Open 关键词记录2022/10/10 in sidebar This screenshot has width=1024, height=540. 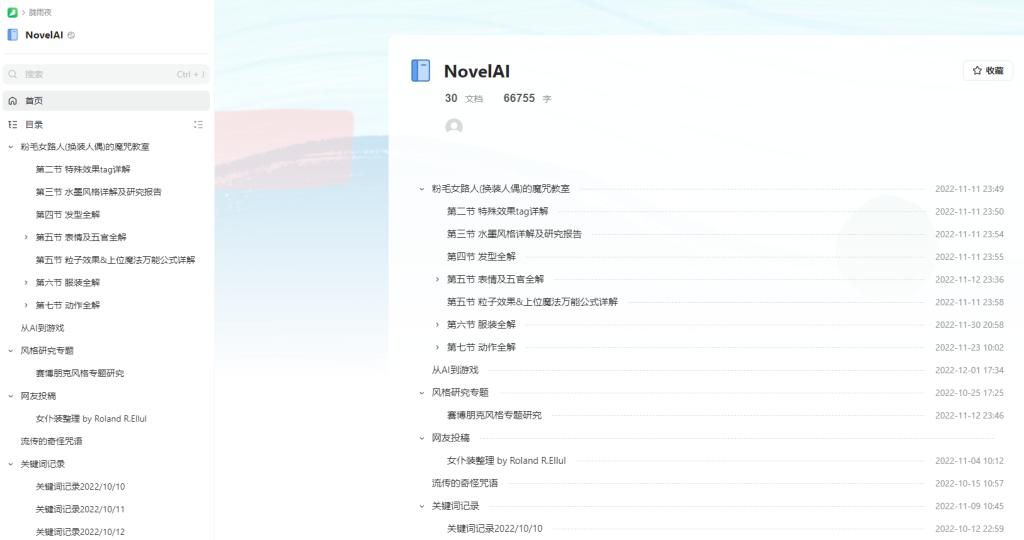tap(80, 487)
